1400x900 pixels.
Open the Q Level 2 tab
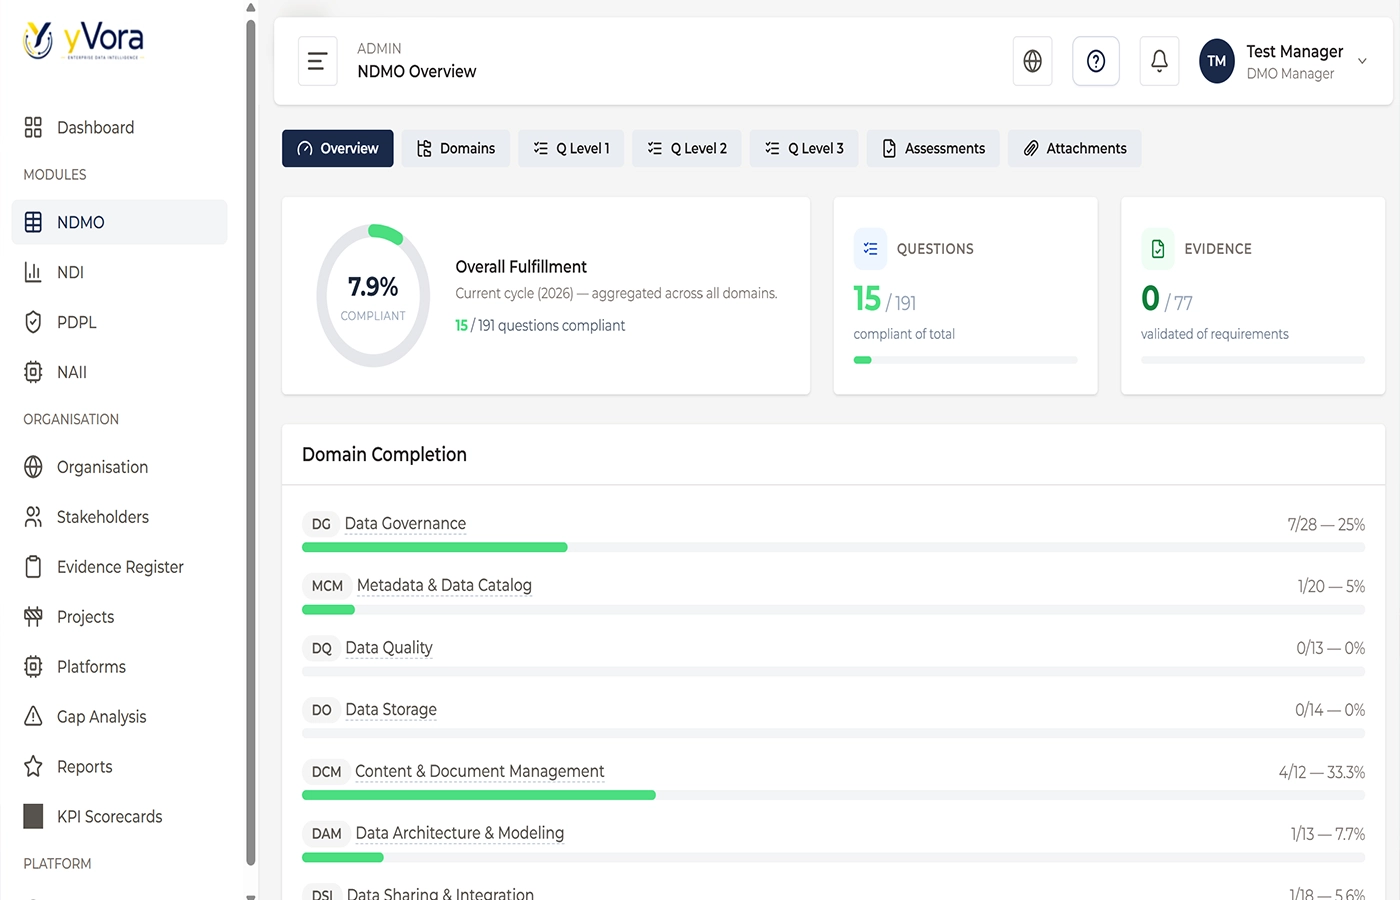[x=687, y=149]
